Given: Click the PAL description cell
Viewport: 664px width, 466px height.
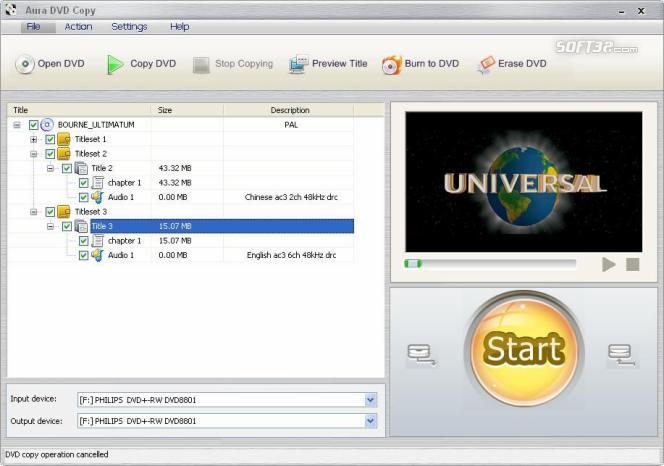Looking at the screenshot, I should coord(291,125).
